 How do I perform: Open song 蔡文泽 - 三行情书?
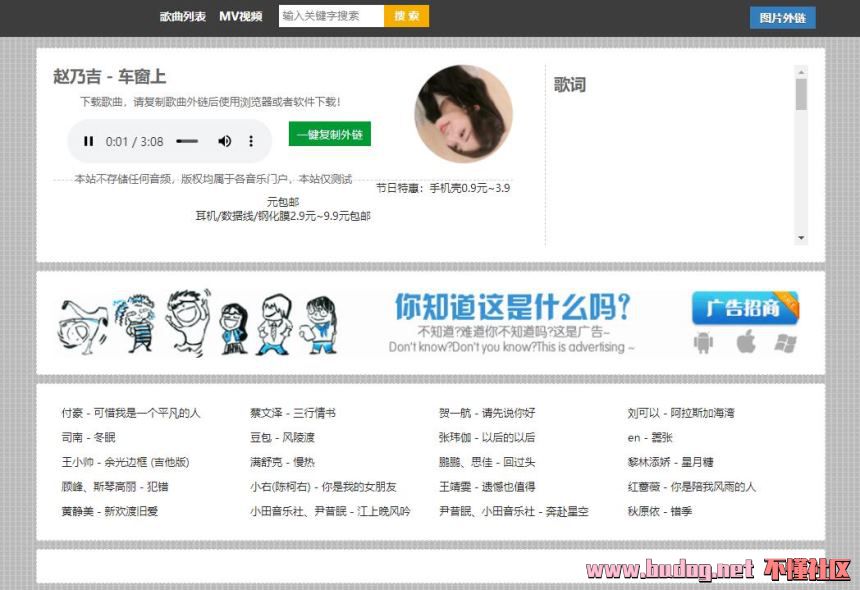(293, 413)
